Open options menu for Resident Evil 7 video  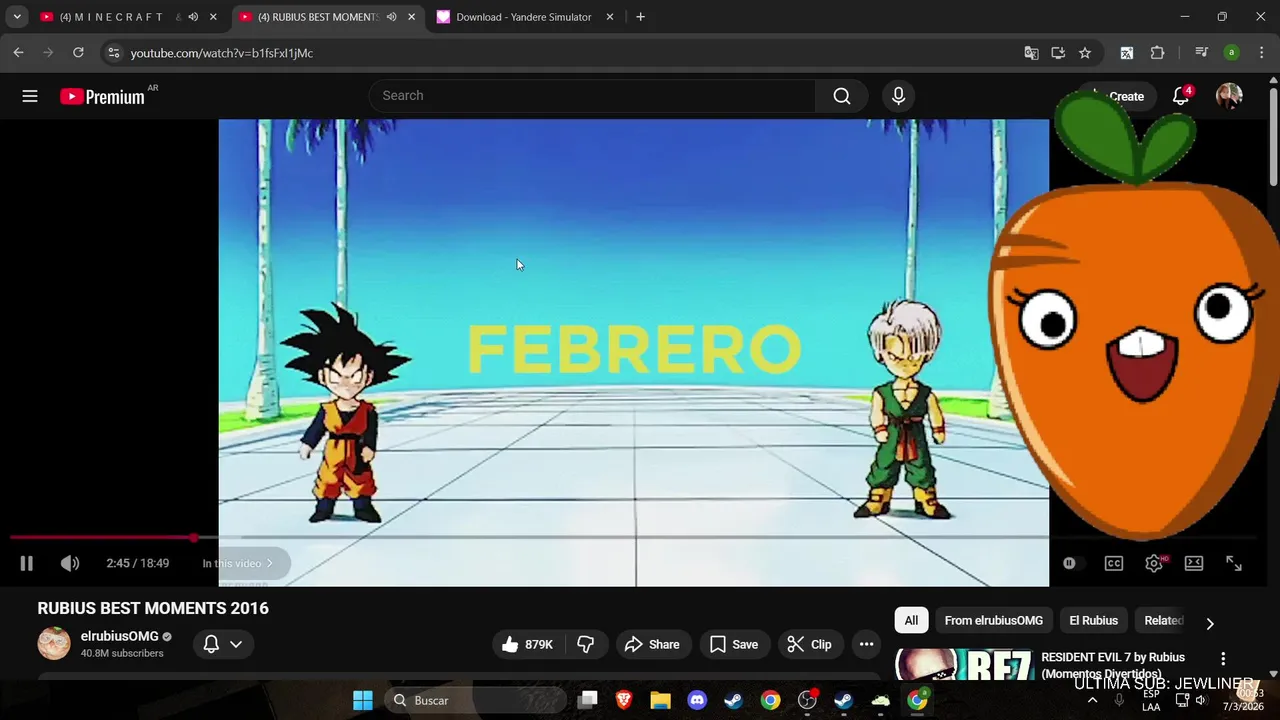tap(1222, 659)
